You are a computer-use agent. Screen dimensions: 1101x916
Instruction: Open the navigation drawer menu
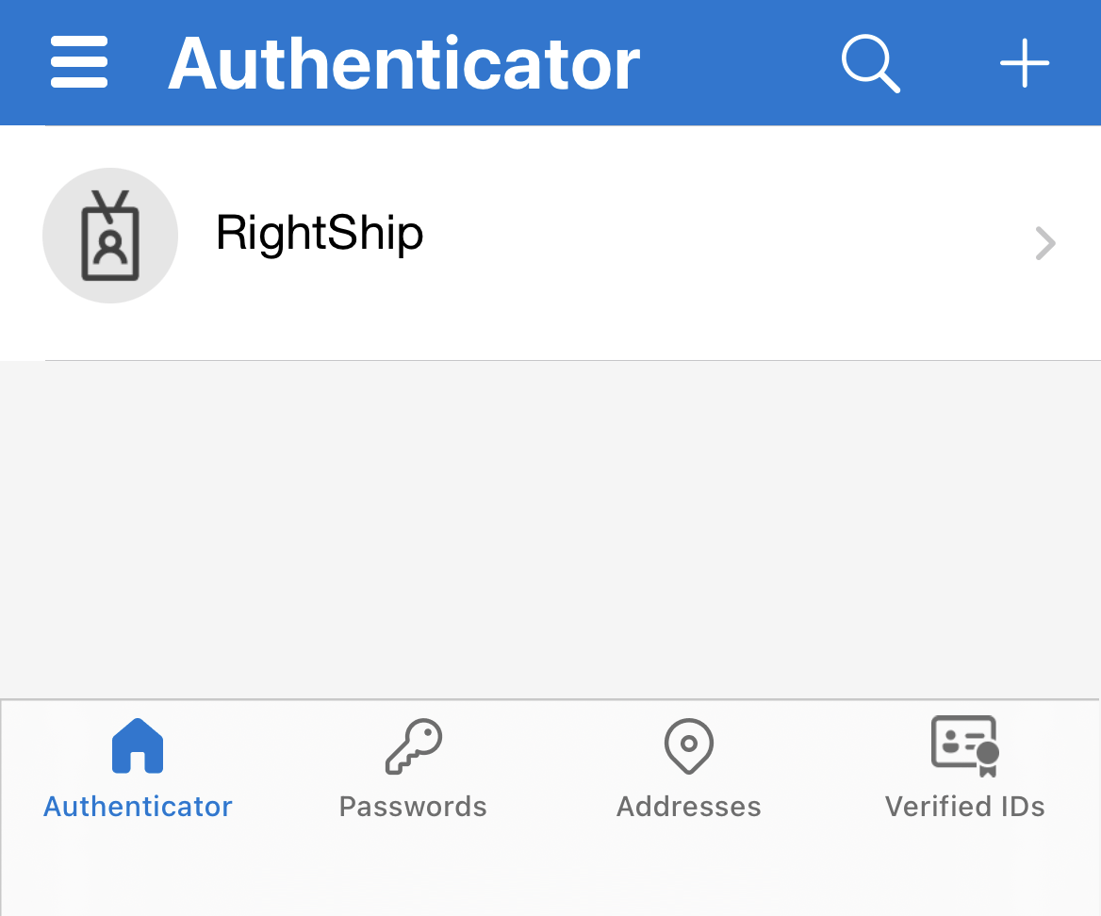click(78, 60)
